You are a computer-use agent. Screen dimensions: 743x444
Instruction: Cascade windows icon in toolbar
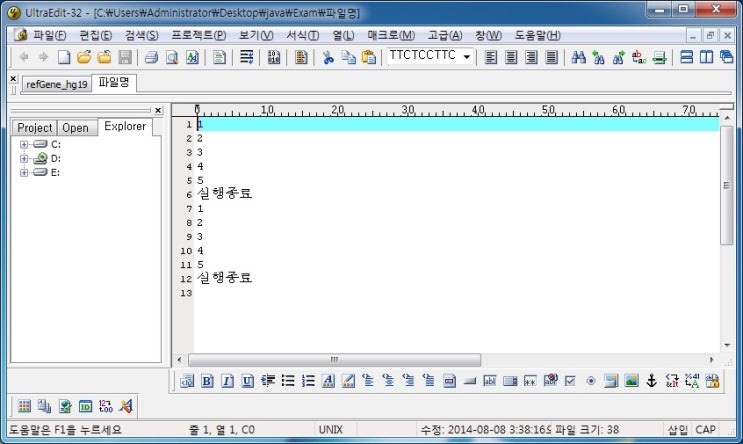[726, 57]
